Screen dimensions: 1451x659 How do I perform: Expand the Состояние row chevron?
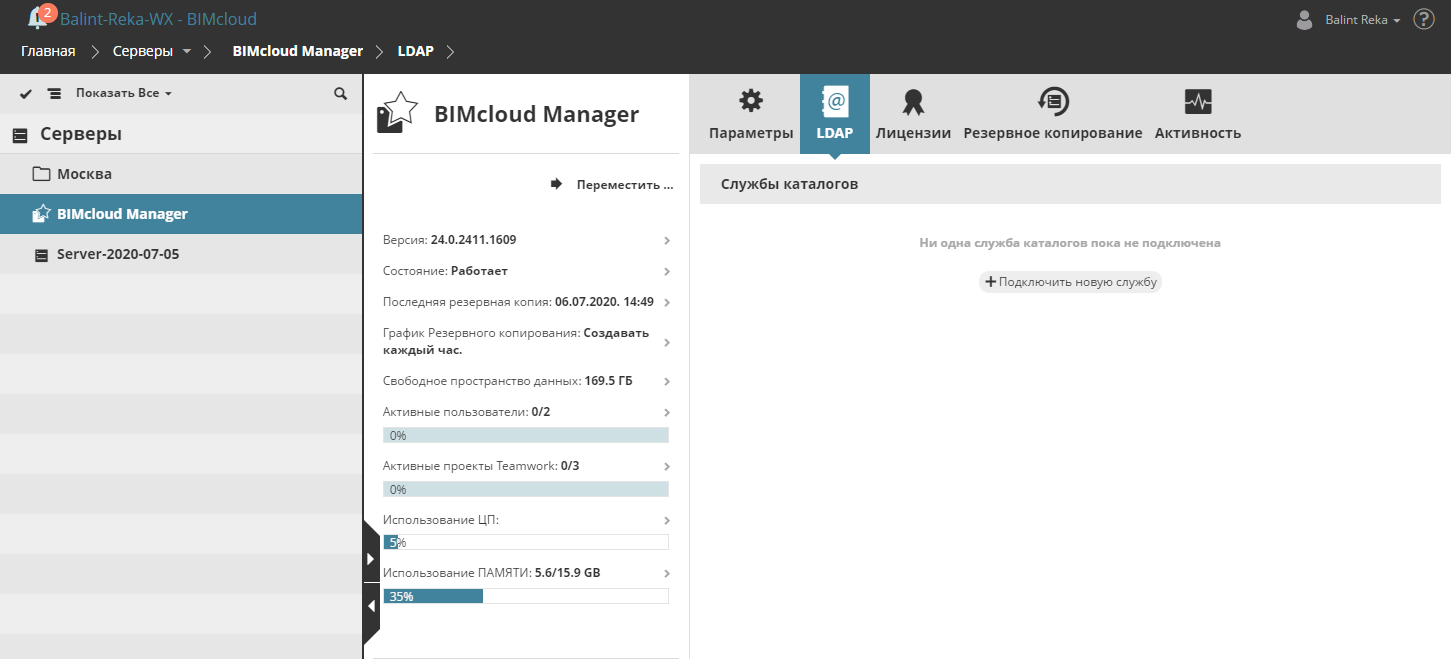tap(667, 272)
